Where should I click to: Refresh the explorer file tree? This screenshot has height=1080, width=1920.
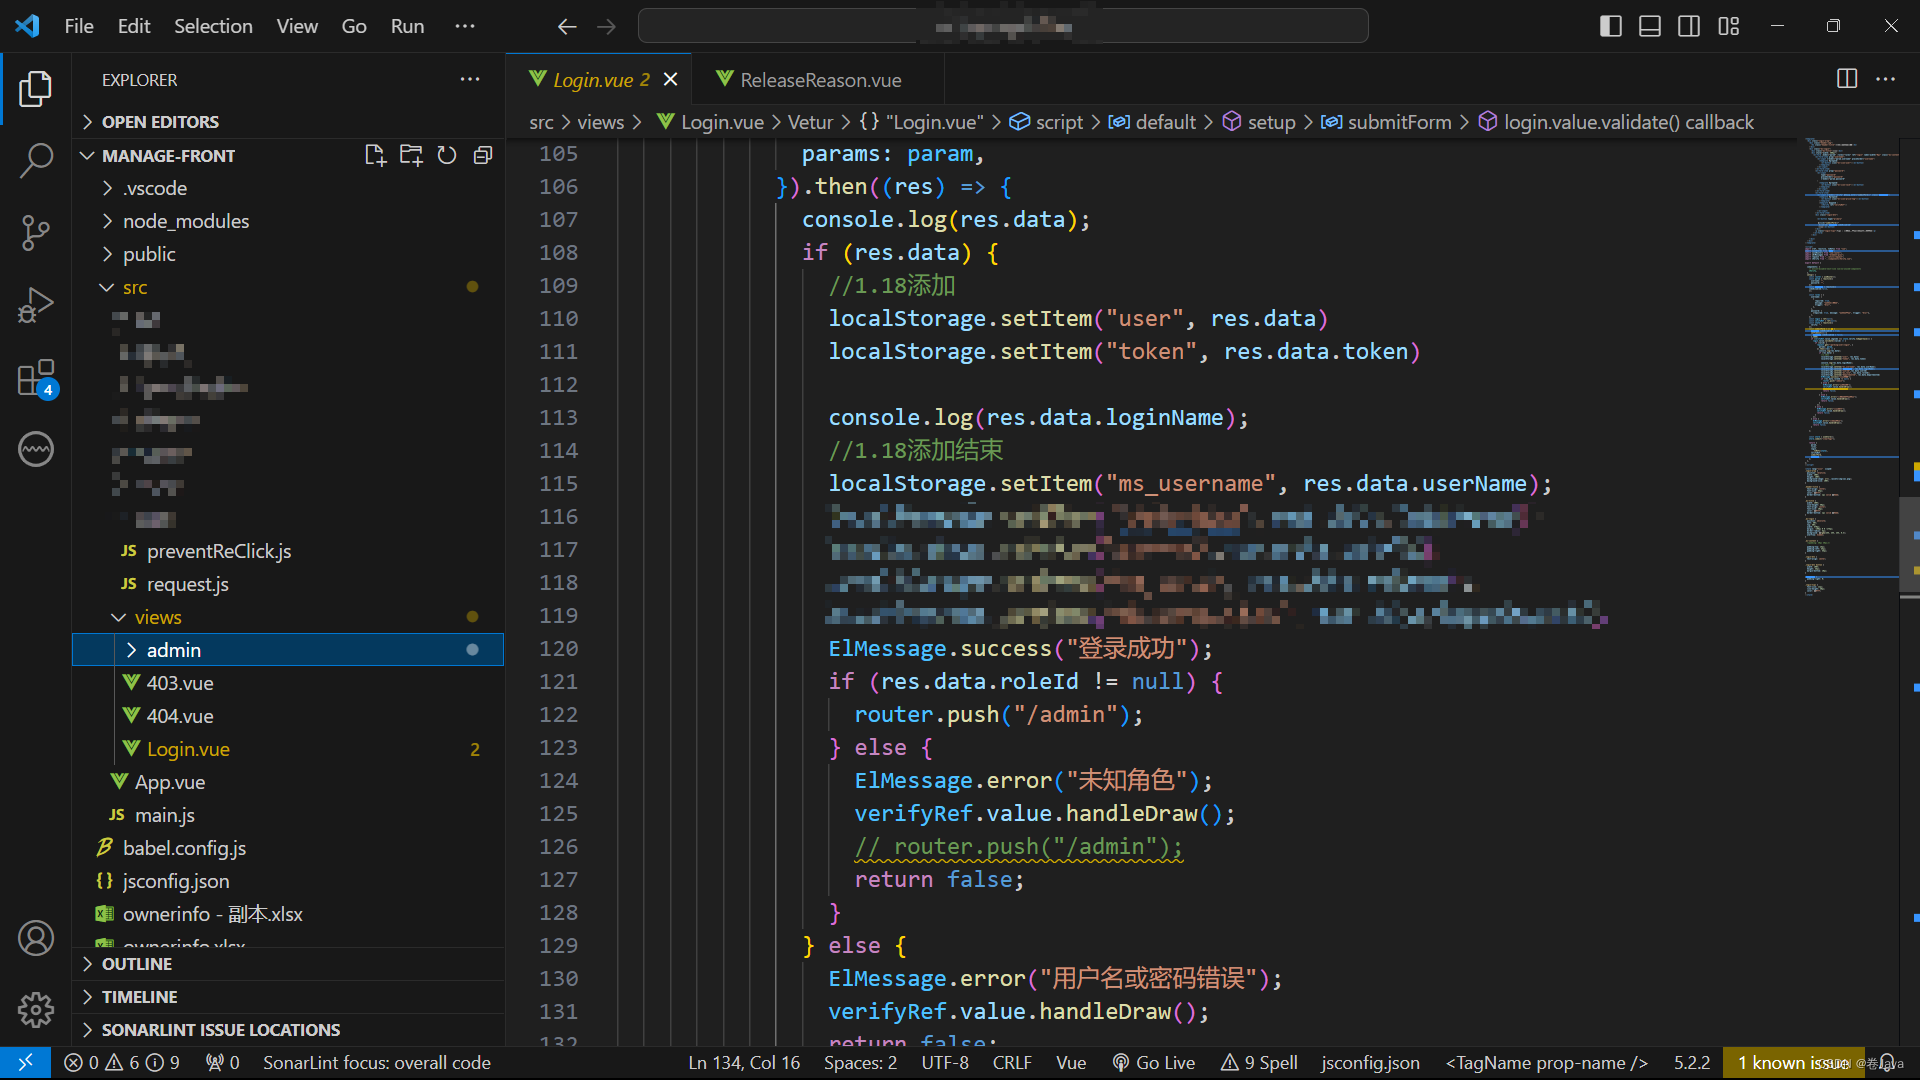click(447, 155)
